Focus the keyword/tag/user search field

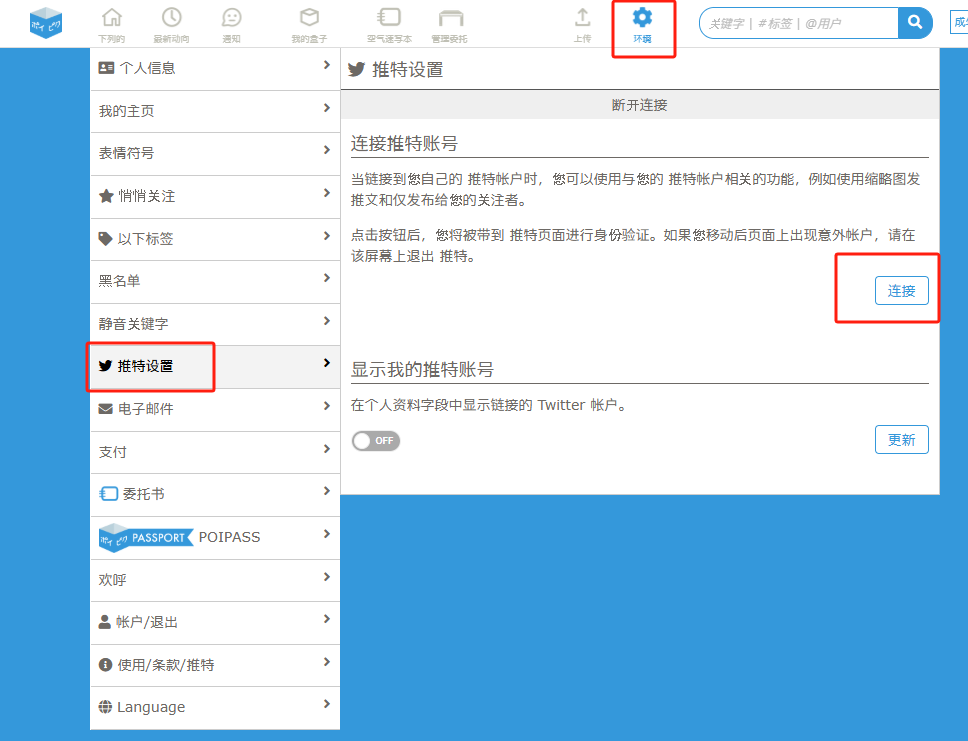tap(799, 23)
